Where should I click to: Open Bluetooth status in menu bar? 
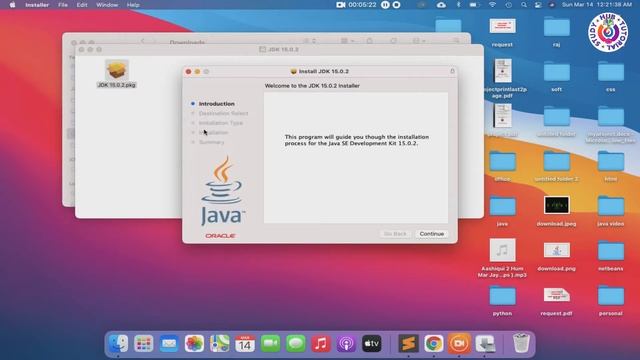(458, 5)
